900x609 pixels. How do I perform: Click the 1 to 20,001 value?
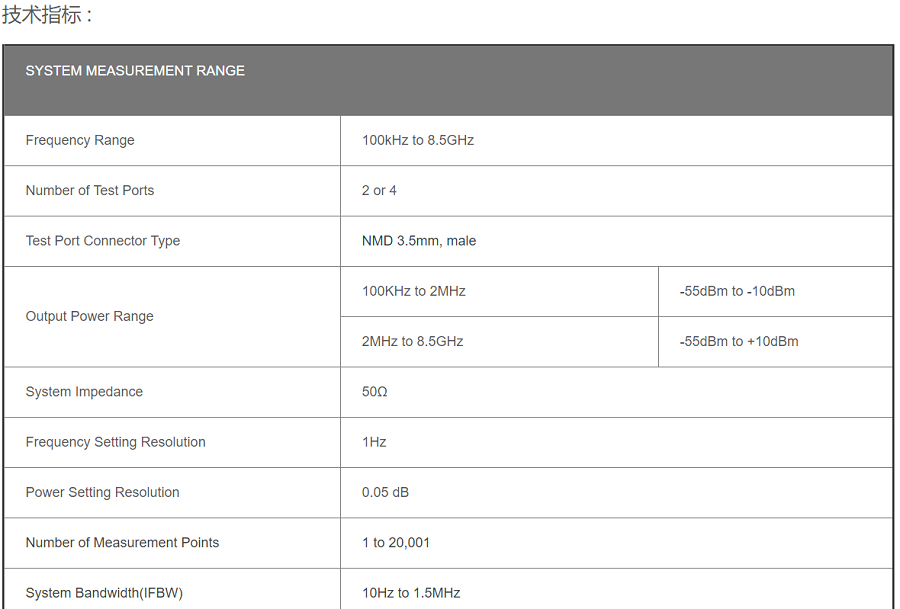coord(396,543)
